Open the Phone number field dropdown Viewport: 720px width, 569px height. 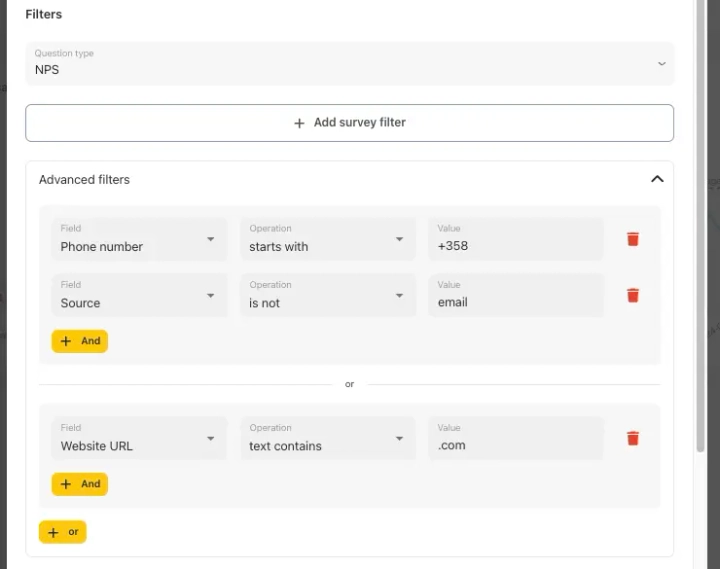(x=139, y=239)
